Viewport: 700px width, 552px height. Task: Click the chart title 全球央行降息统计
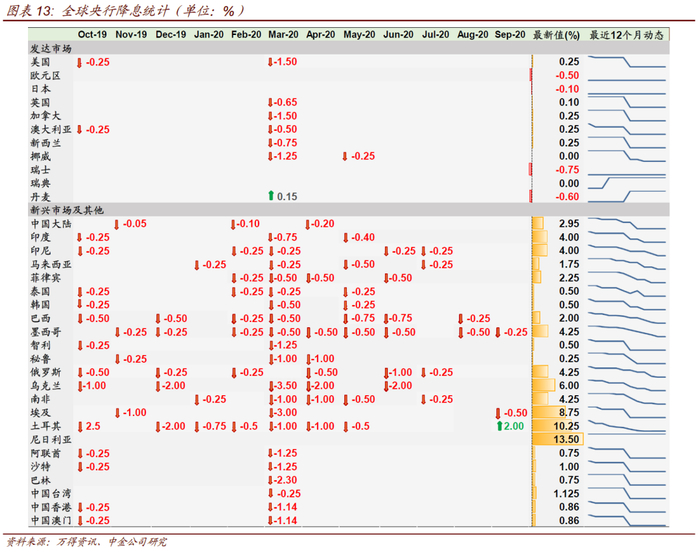(115, 10)
